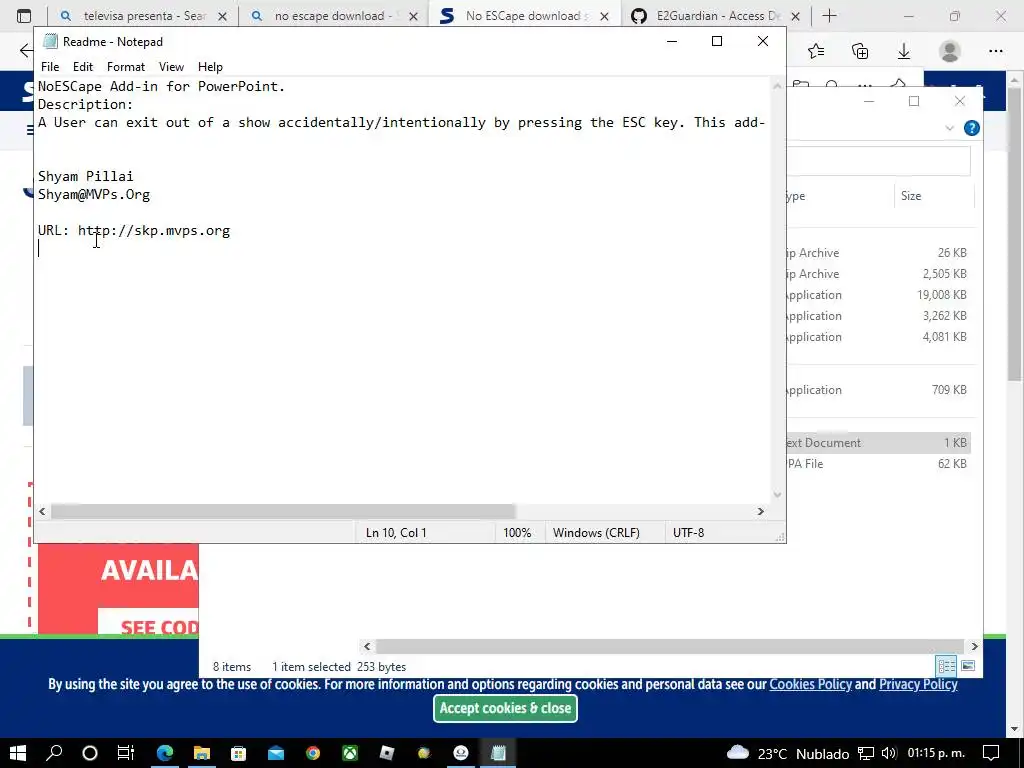Select the 26 KB zip archive row
Image resolution: width=1024 pixels, height=768 pixels.
[x=878, y=253]
